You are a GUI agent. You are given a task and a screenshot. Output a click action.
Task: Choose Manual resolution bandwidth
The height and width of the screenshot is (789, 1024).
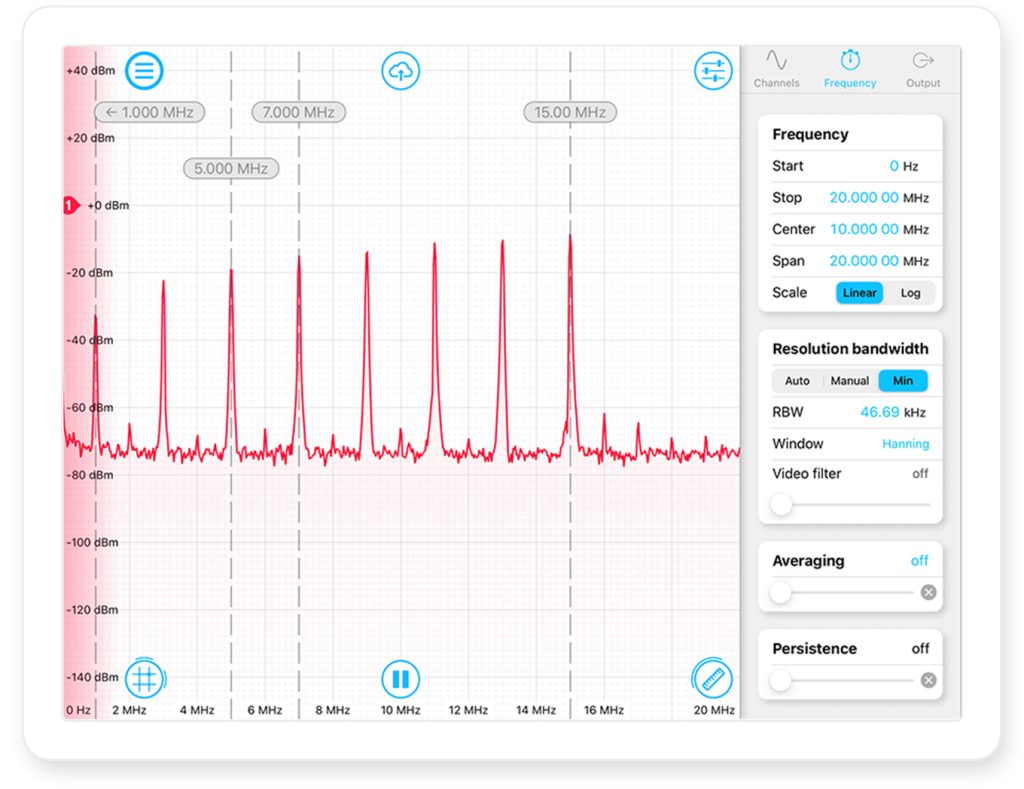click(x=850, y=381)
